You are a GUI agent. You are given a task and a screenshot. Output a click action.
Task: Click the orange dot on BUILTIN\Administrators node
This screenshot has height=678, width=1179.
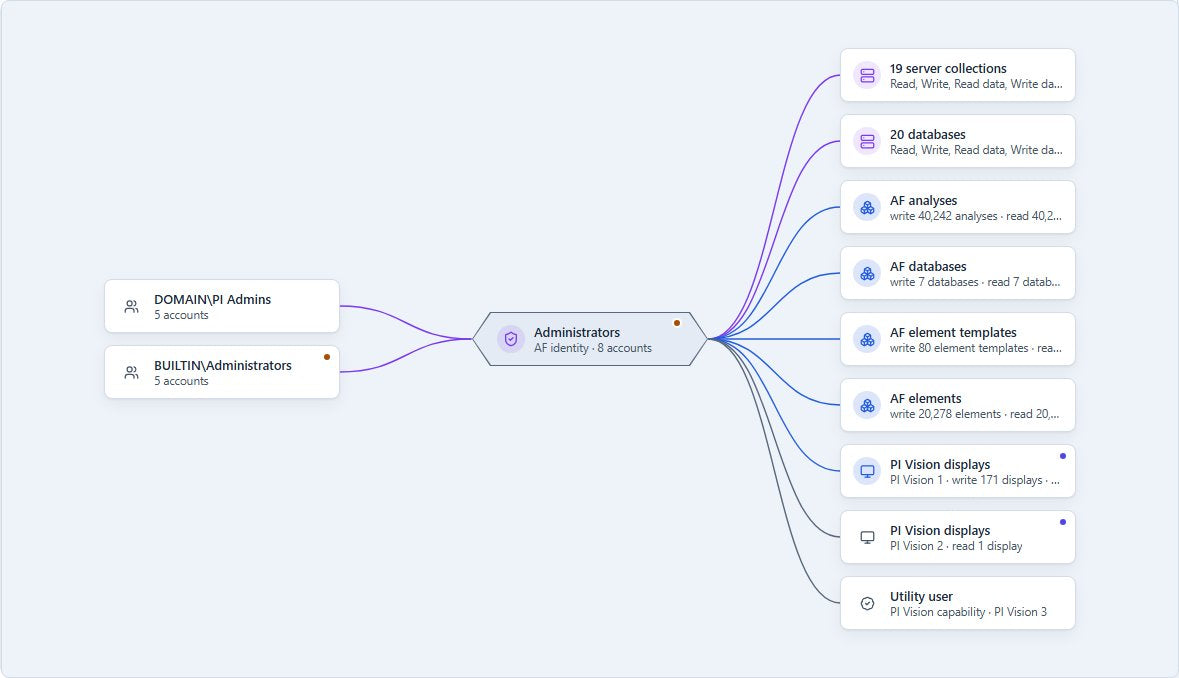(x=326, y=357)
